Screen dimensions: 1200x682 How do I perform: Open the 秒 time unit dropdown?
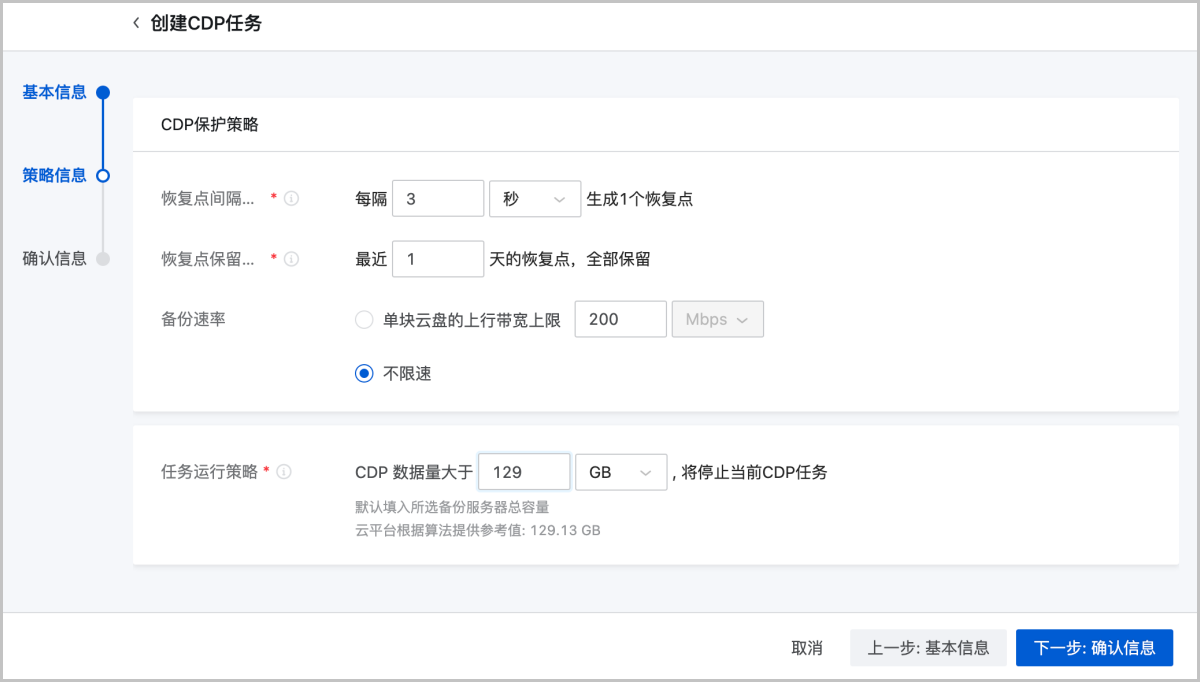[x=535, y=198]
